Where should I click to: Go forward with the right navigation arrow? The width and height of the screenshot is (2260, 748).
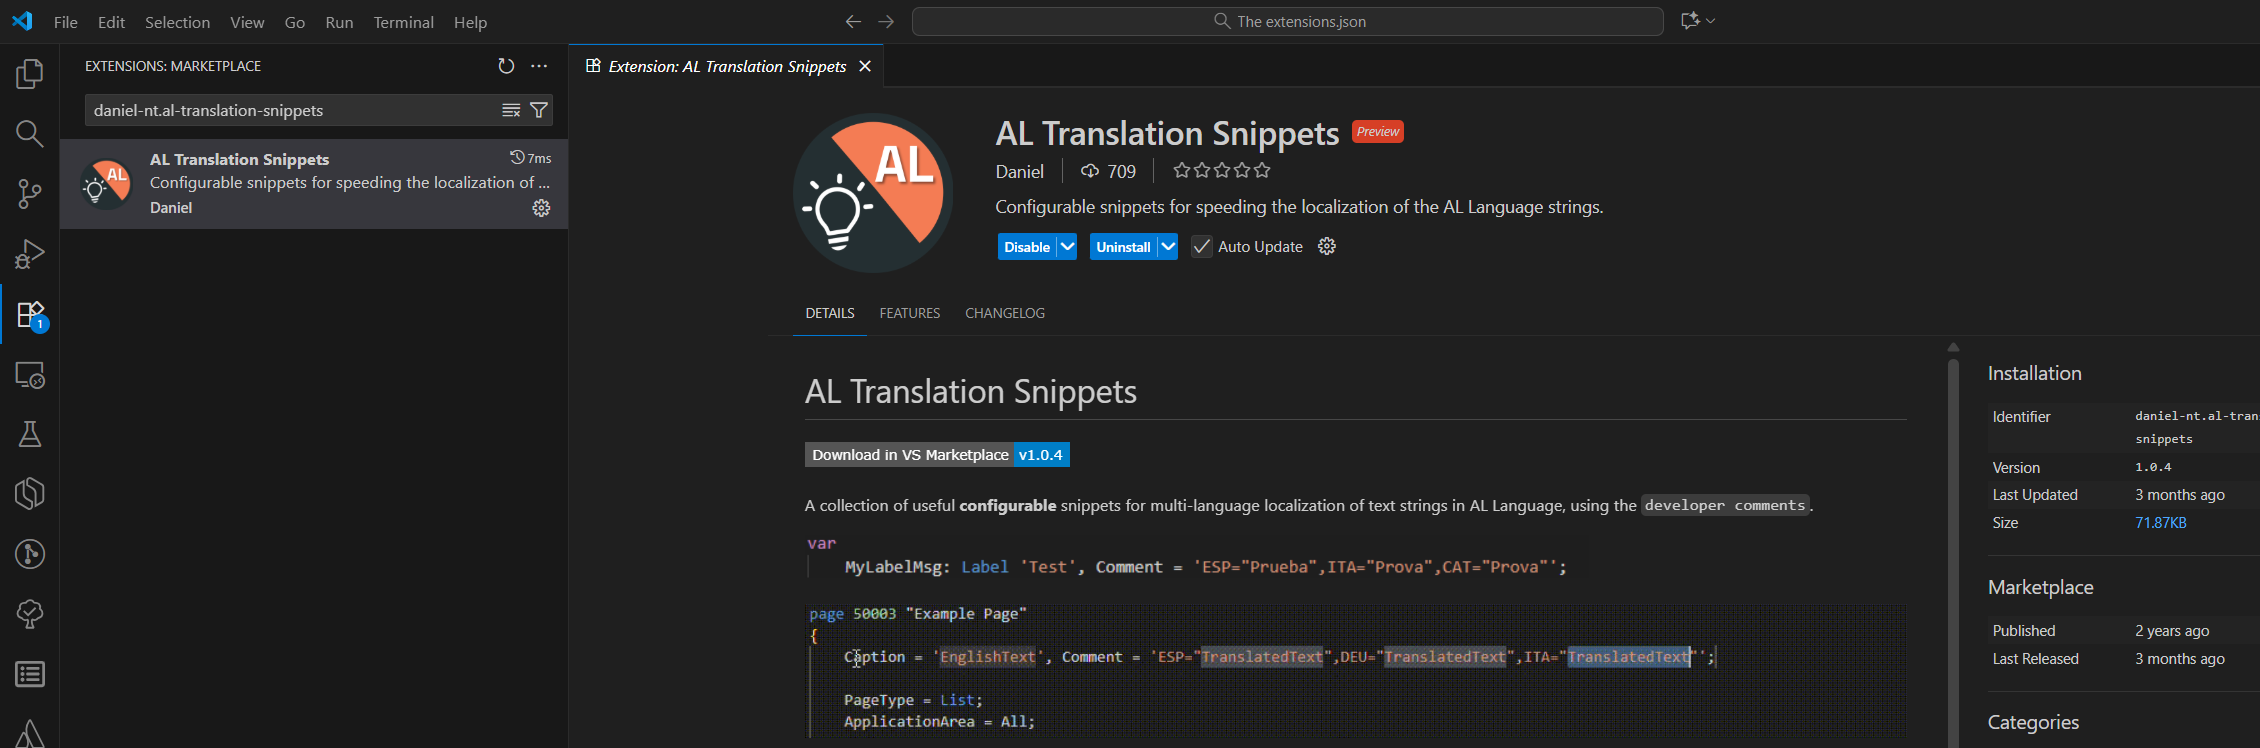click(886, 21)
